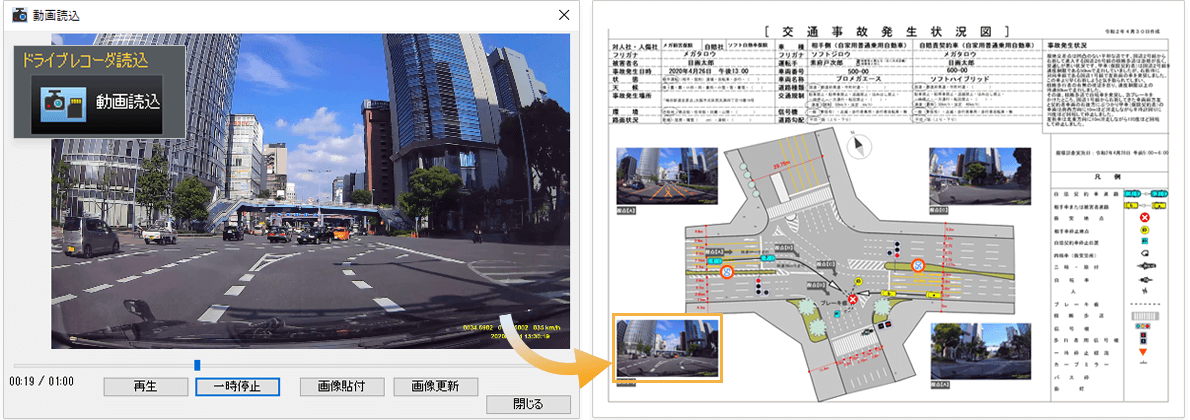Click the red X collision point marker
Screen dimensions: 1190x420
tap(852, 299)
